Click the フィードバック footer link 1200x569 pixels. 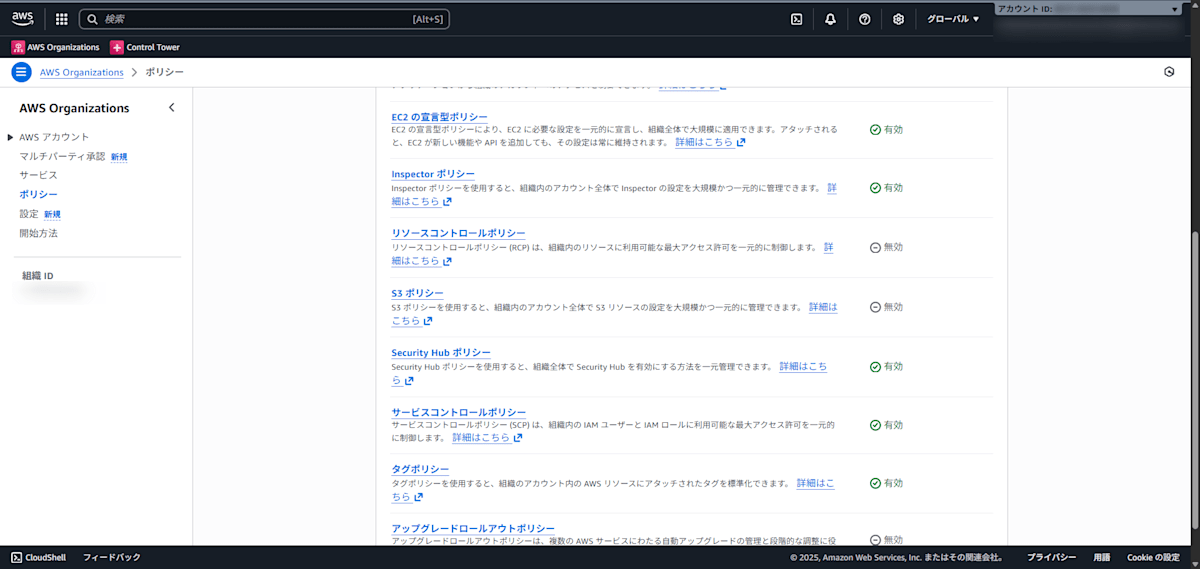(x=111, y=557)
